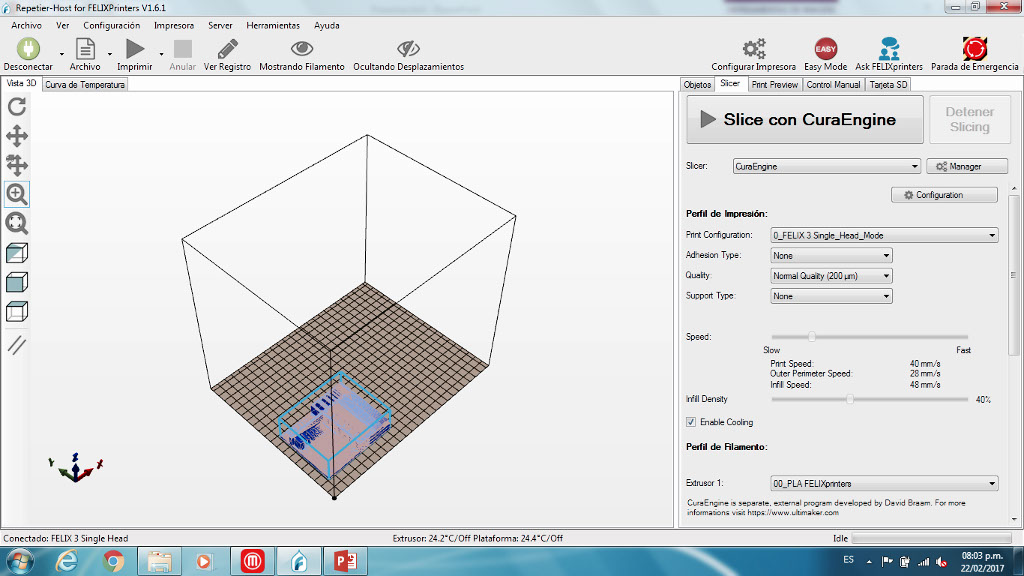
Task: Click the ES language indicator in tray
Action: (x=848, y=560)
